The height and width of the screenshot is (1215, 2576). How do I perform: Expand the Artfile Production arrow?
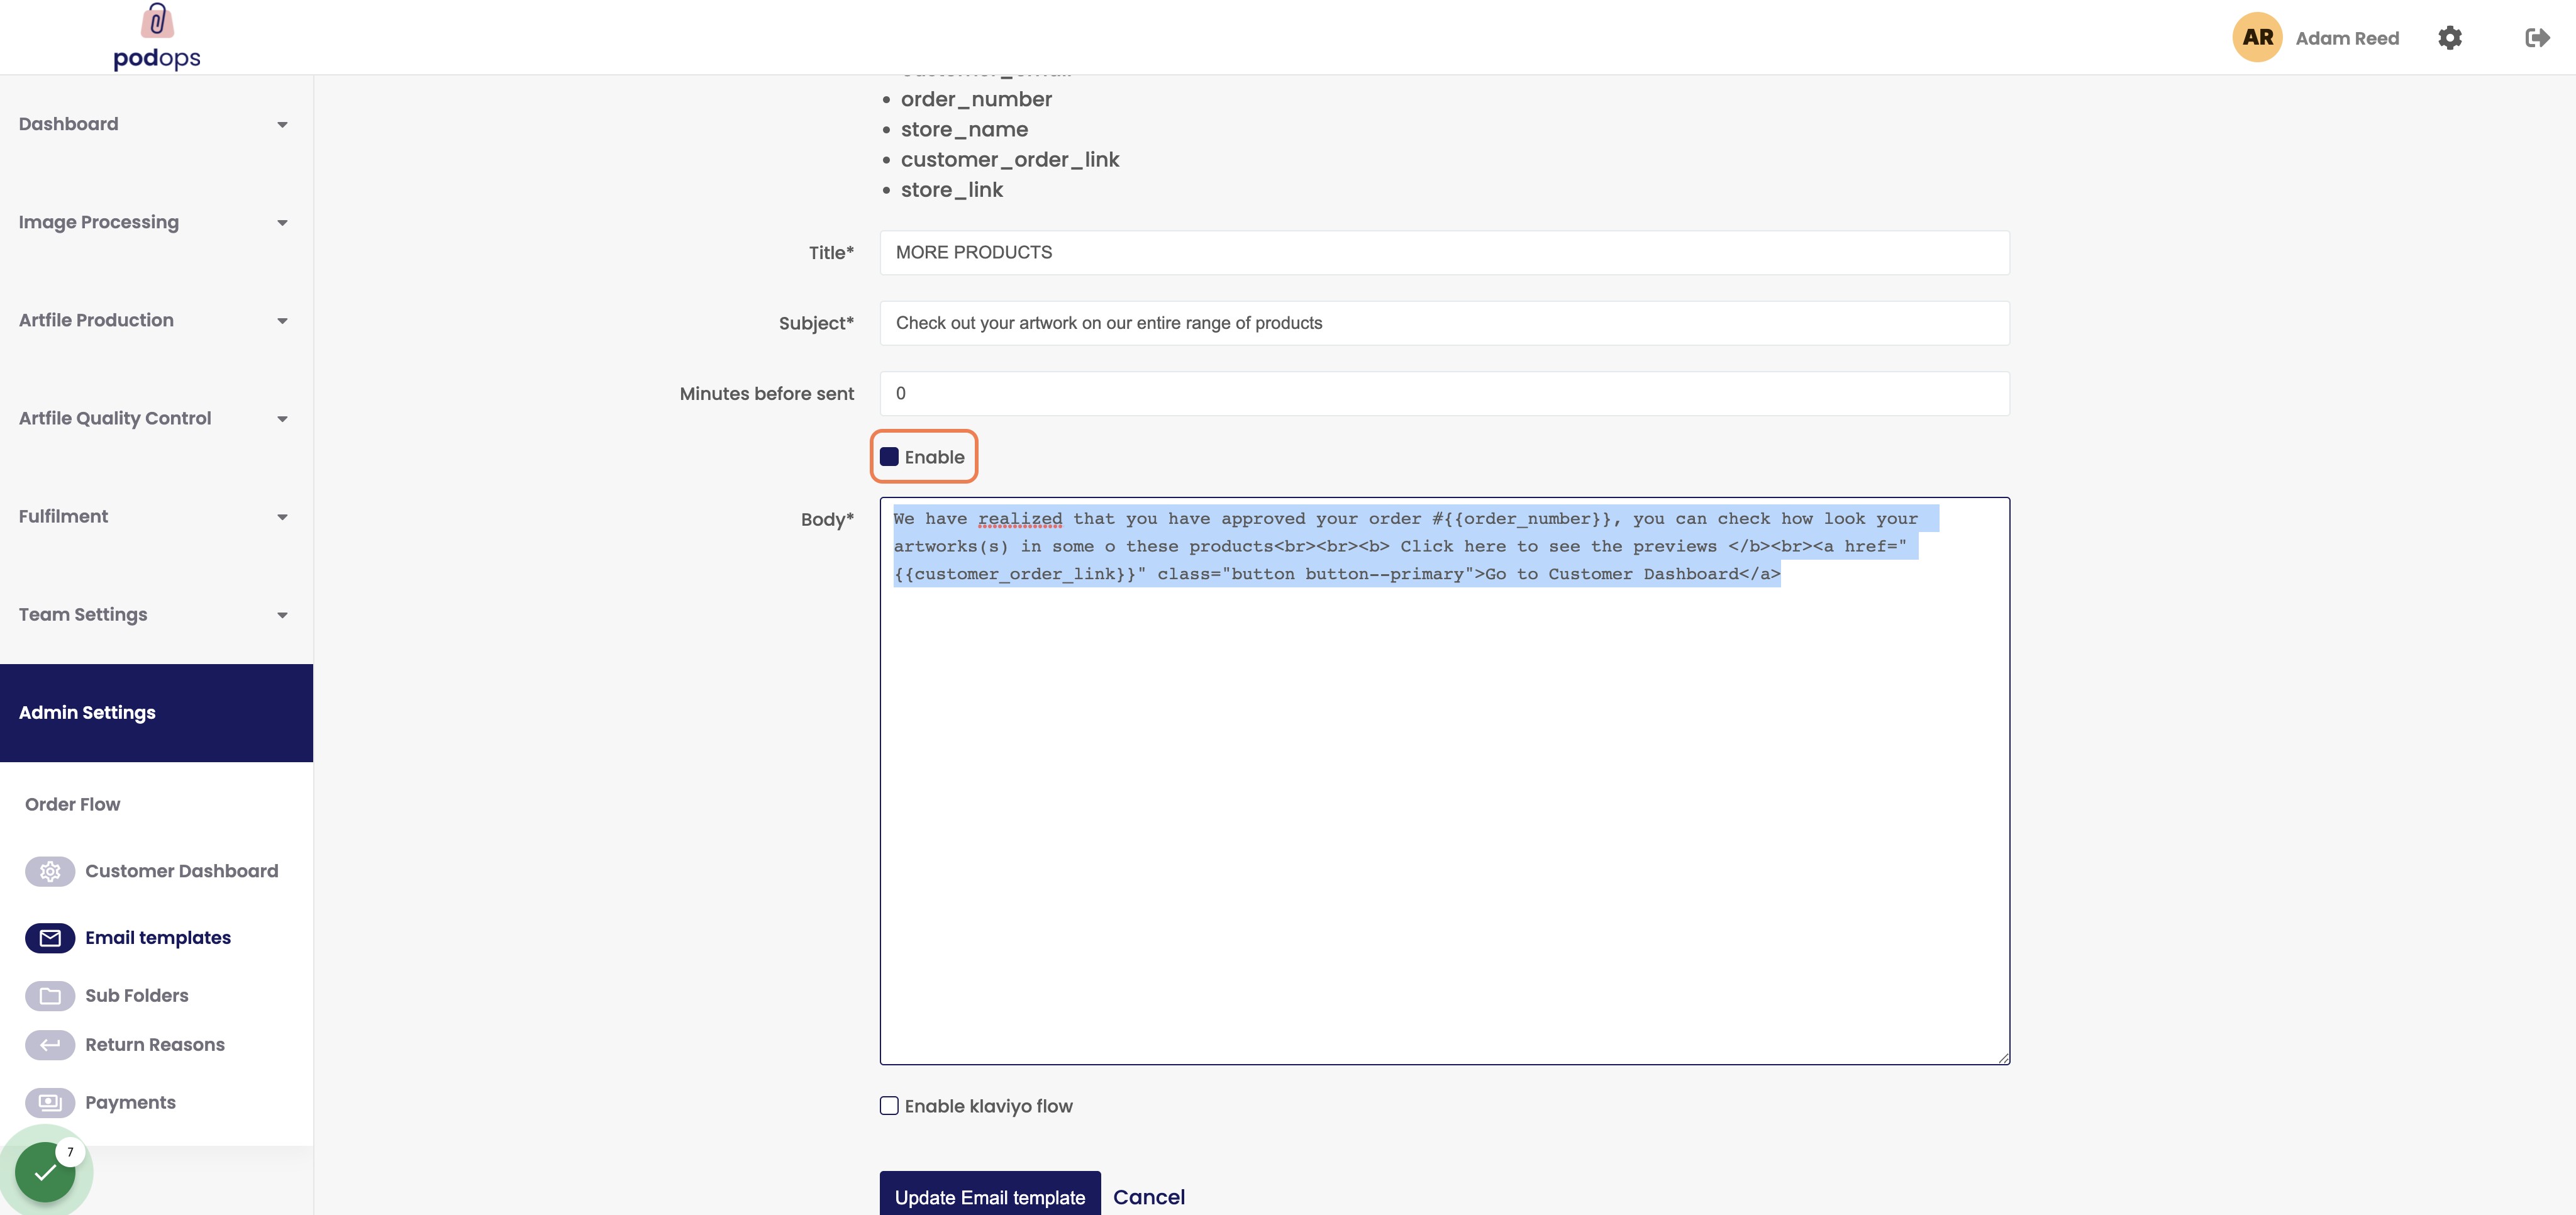(x=282, y=321)
